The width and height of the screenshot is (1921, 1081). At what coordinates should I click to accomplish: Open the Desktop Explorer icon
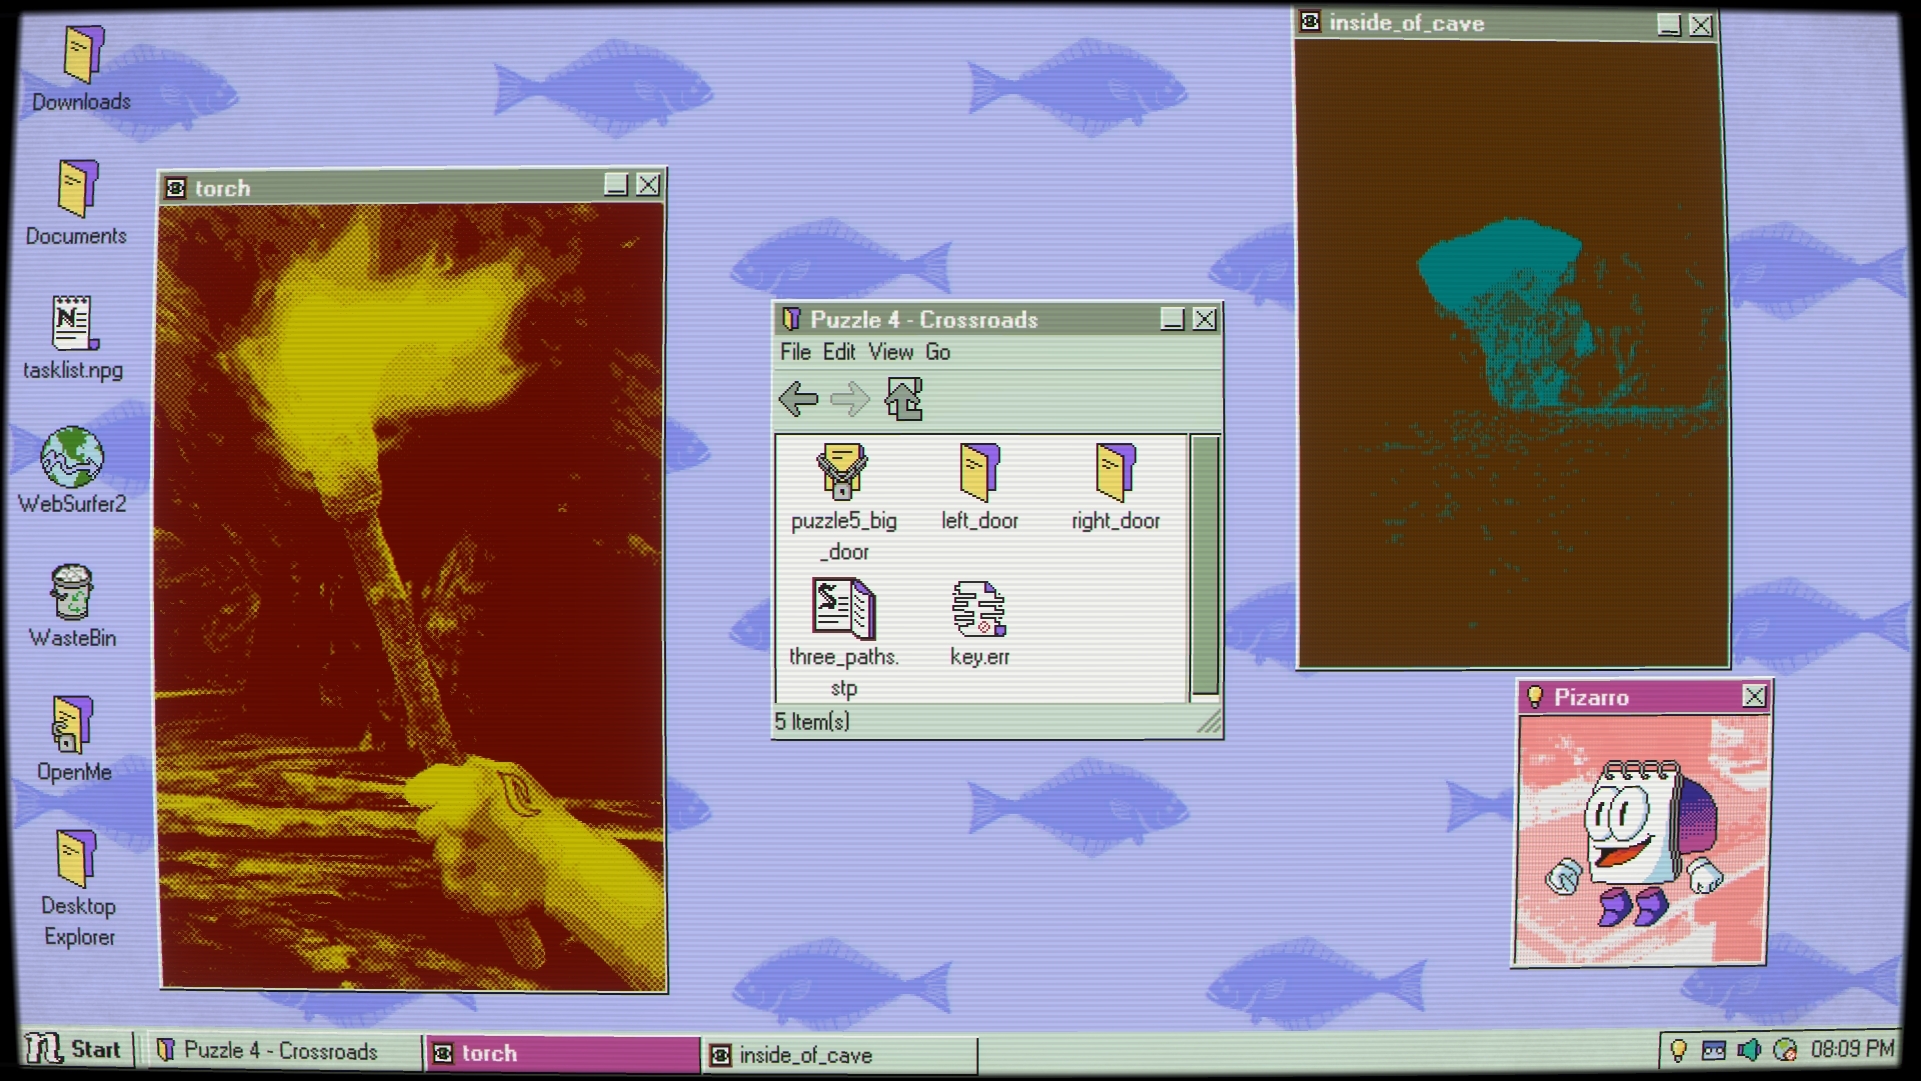point(76,860)
